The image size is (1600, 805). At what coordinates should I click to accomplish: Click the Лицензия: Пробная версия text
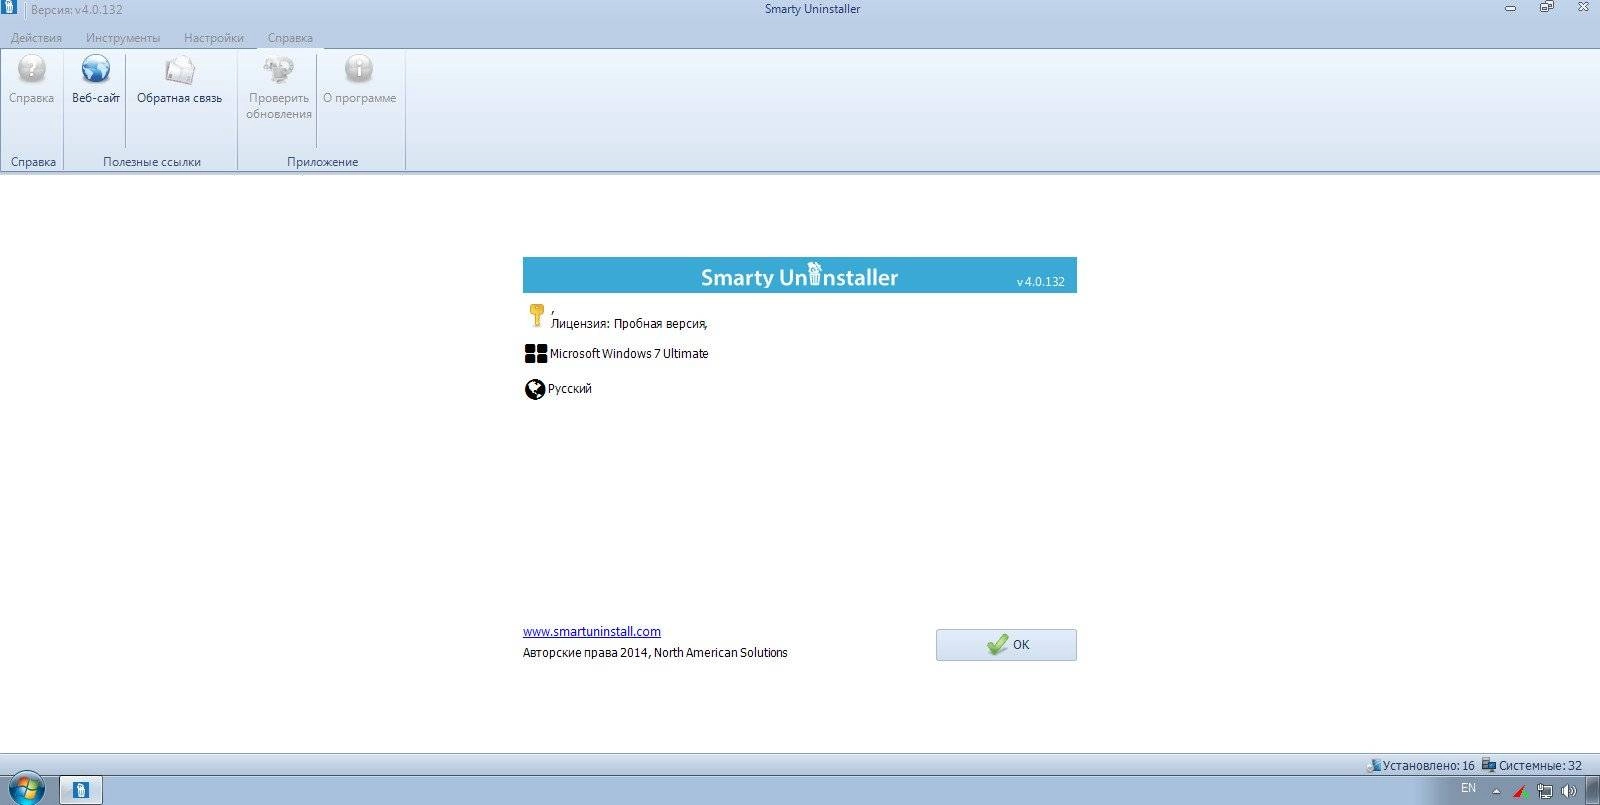coord(628,324)
